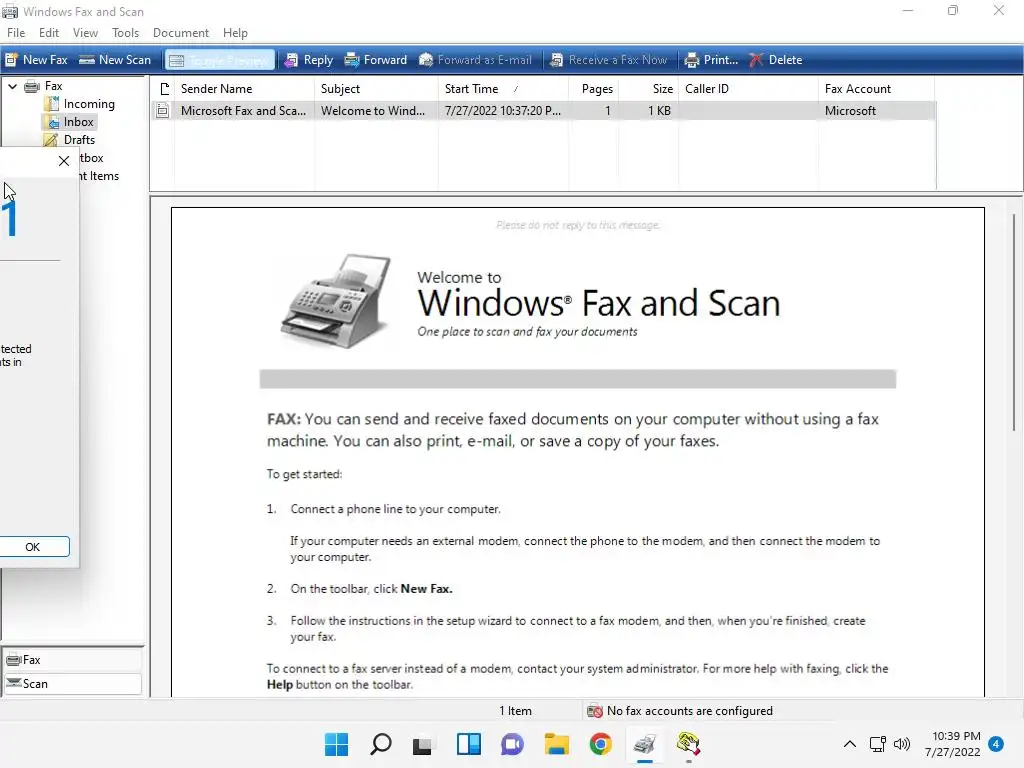Click the preview pane vertical scrollbar
1024x768 pixels.
(x=1014, y=323)
